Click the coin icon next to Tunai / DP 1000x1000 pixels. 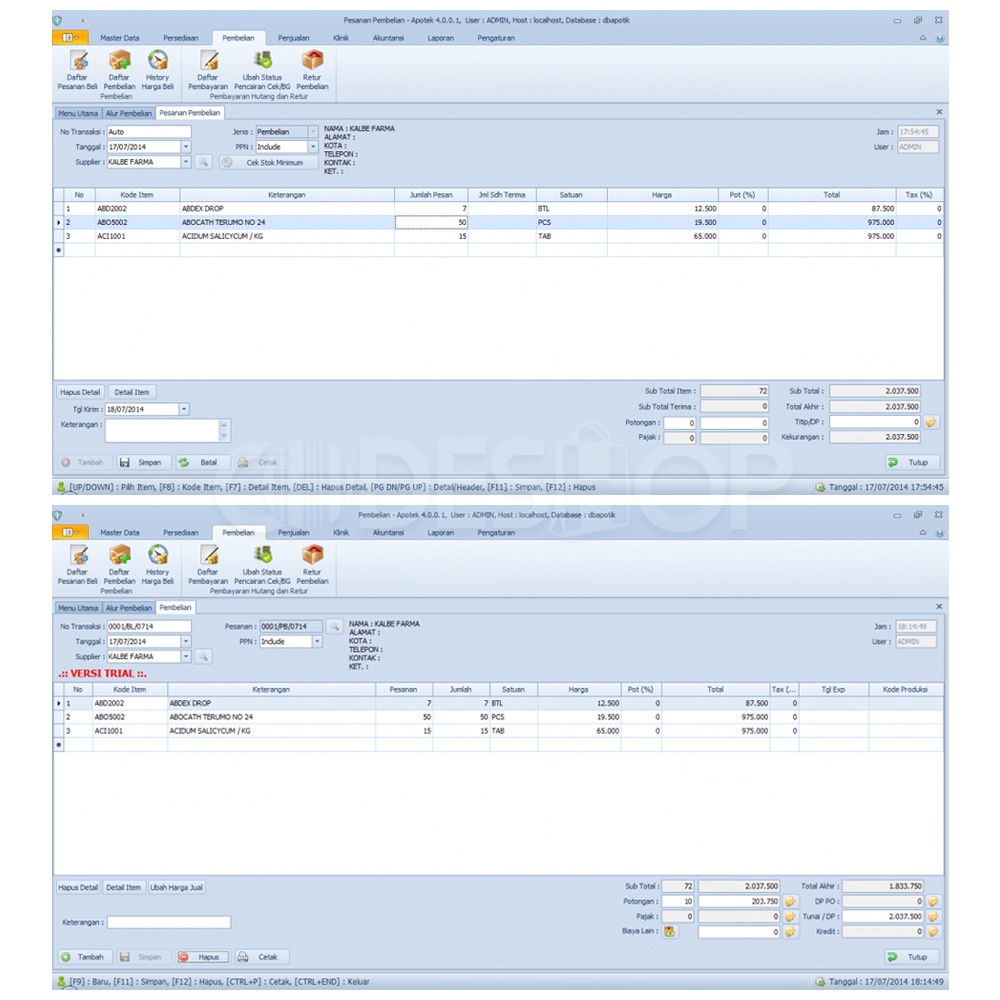[x=932, y=916]
